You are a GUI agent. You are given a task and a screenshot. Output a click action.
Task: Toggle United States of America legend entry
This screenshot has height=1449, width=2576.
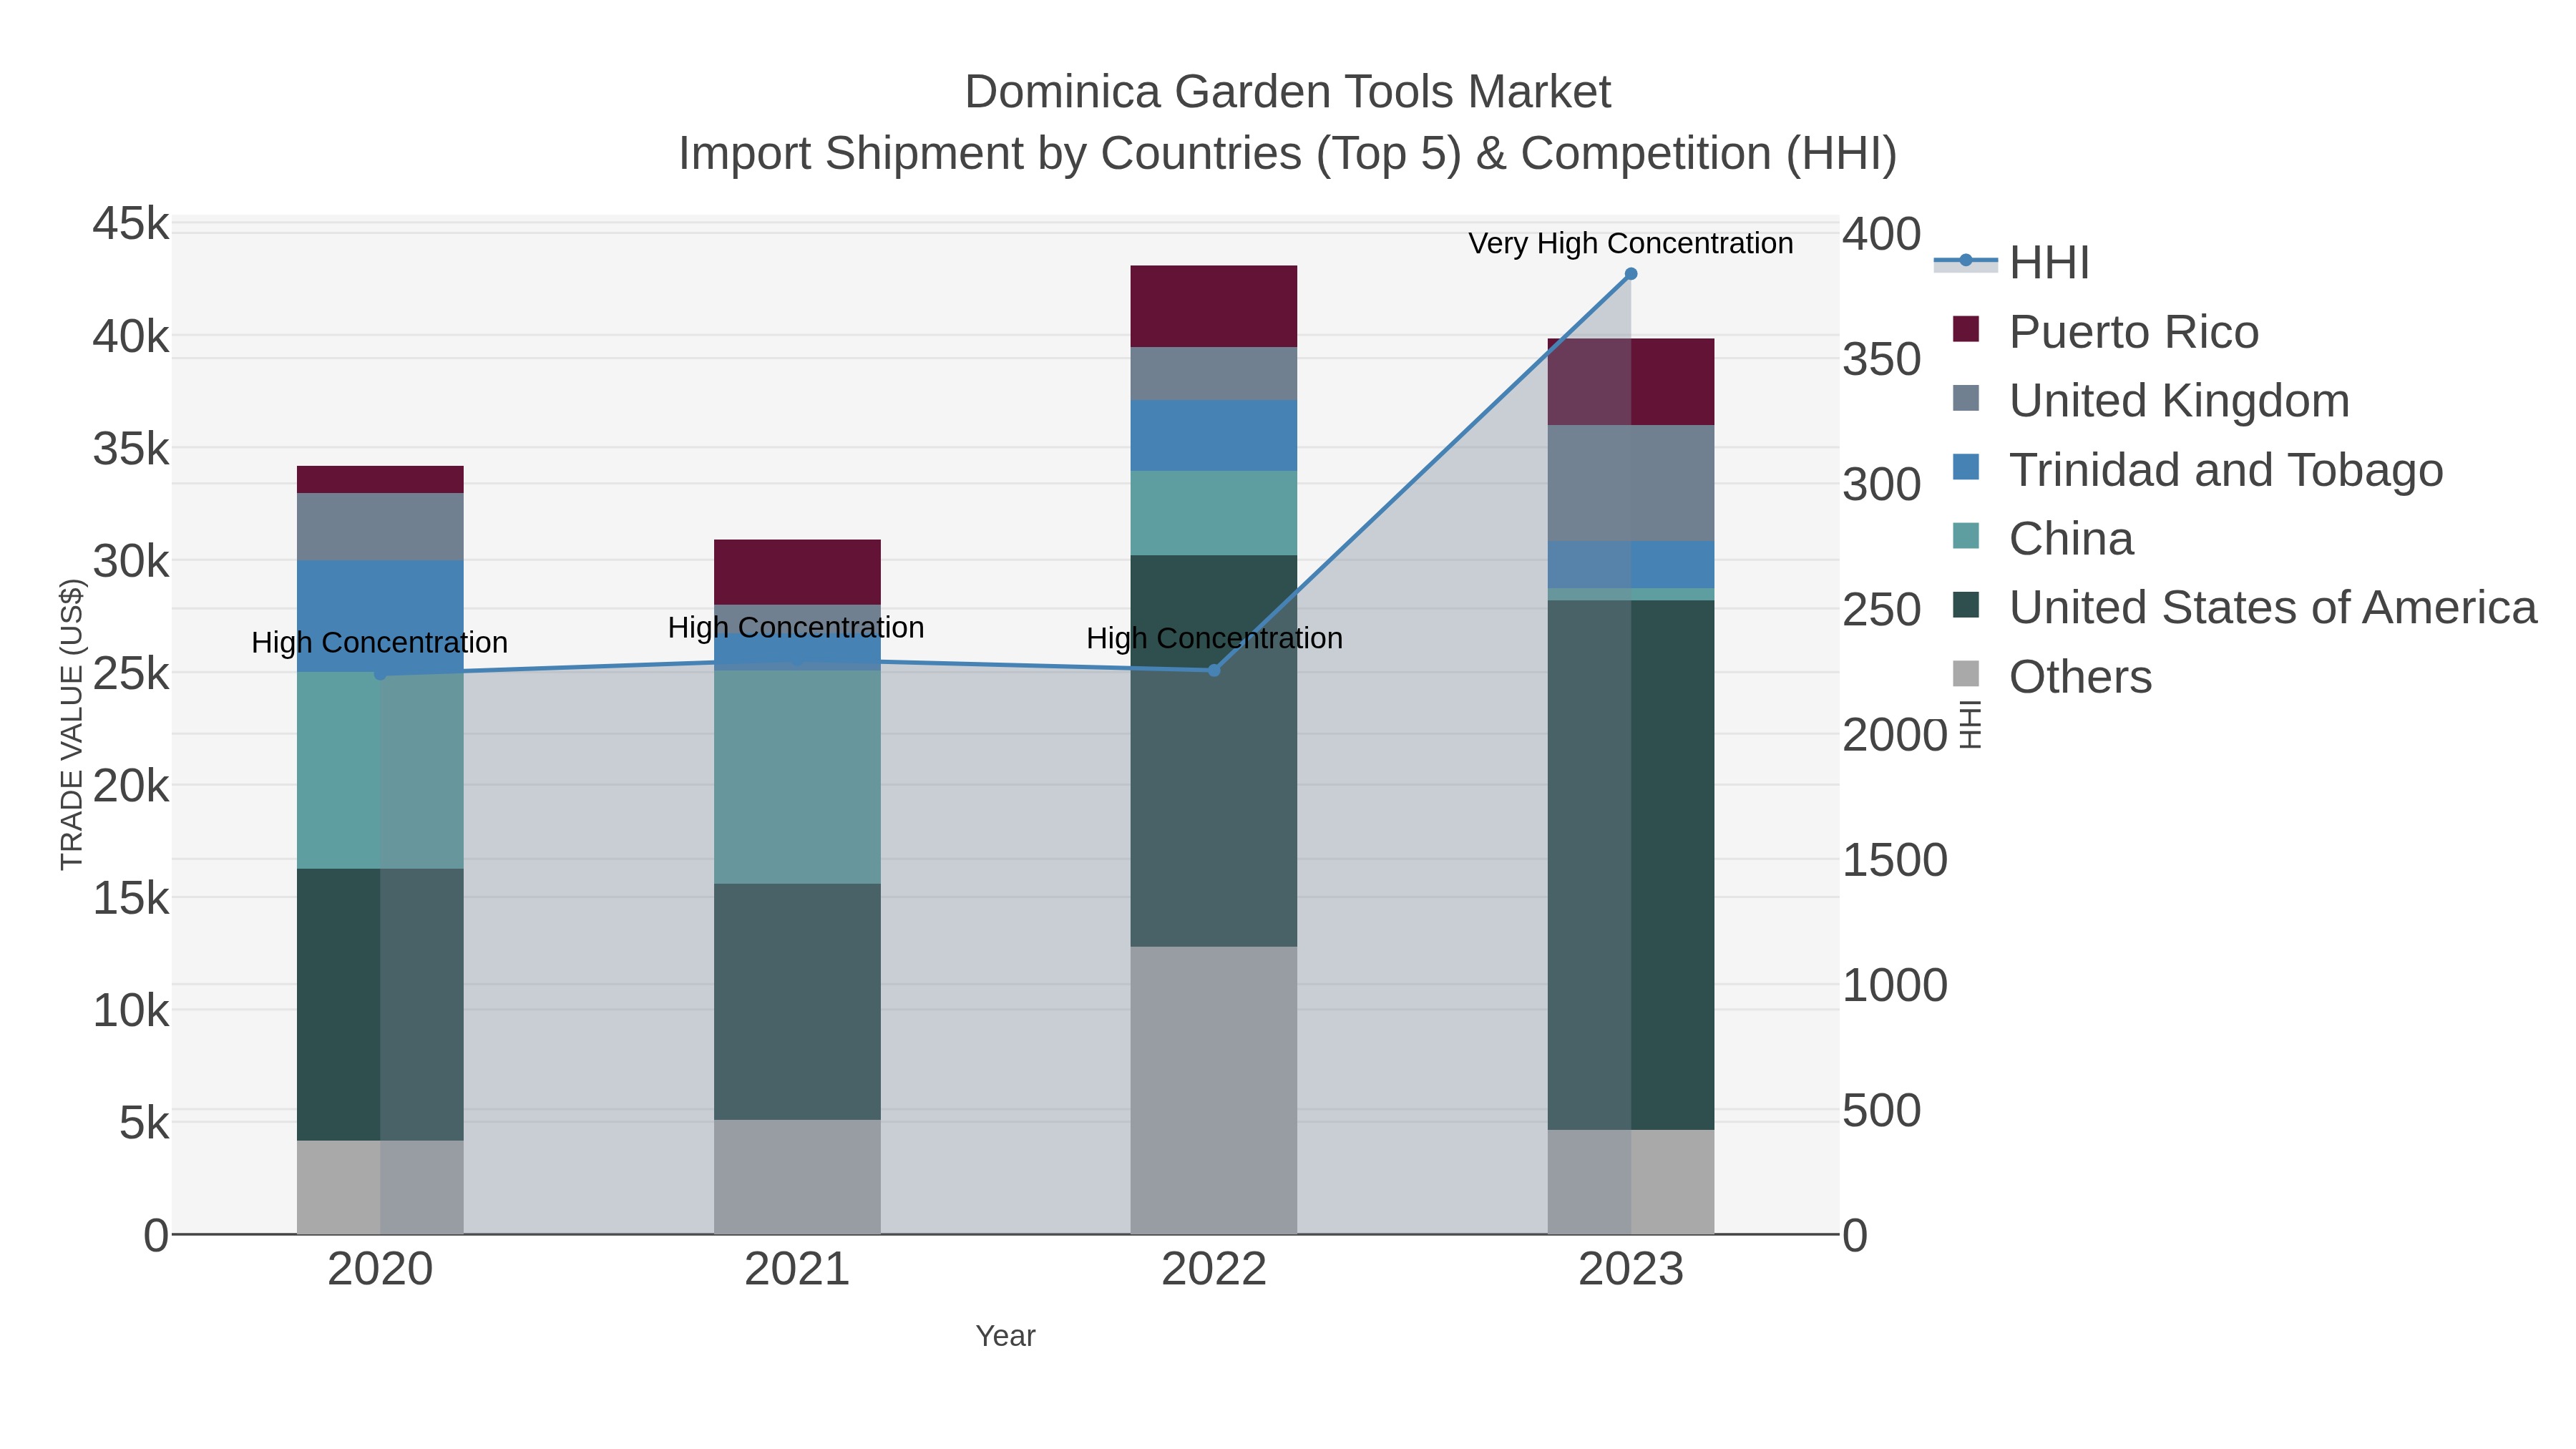(x=2244, y=608)
